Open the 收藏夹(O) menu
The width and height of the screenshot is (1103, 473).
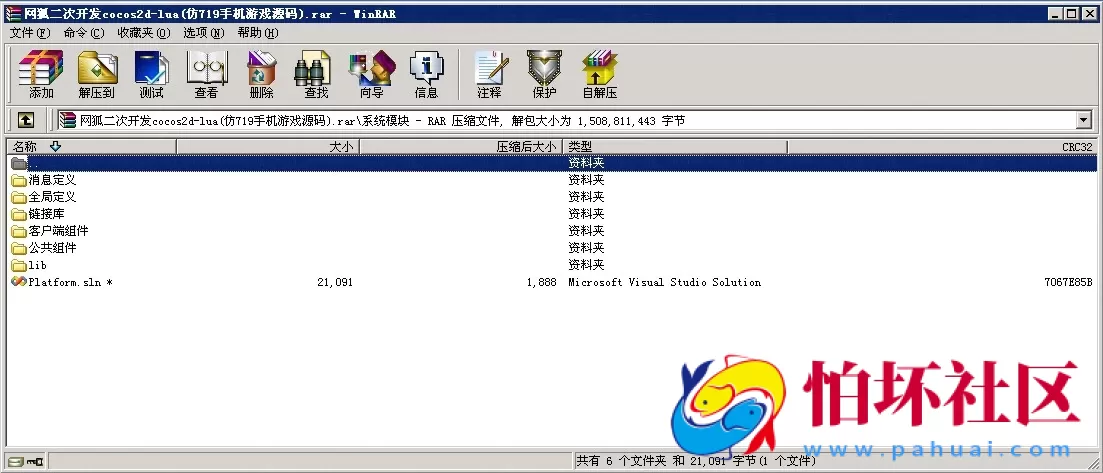[144, 32]
